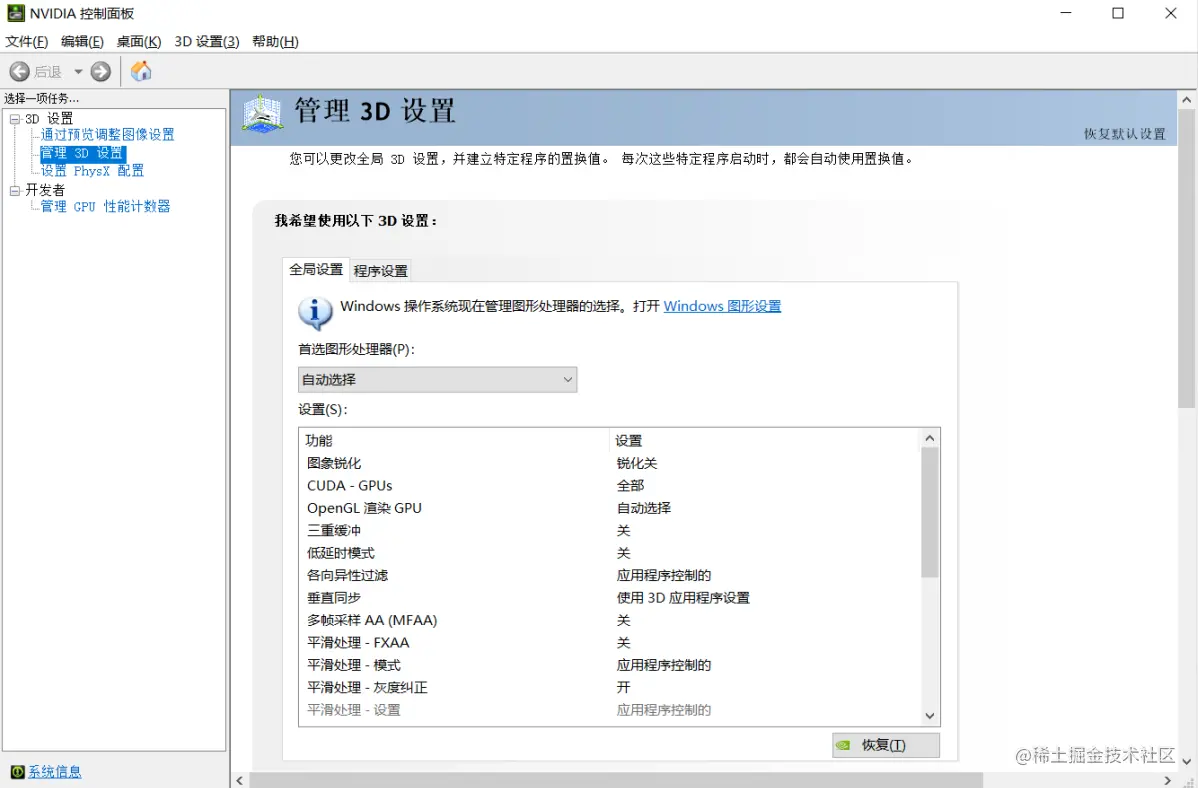1198x788 pixels.
Task: Select the 平滑处理 - 模式 row
Action: pyautogui.click(x=610, y=665)
